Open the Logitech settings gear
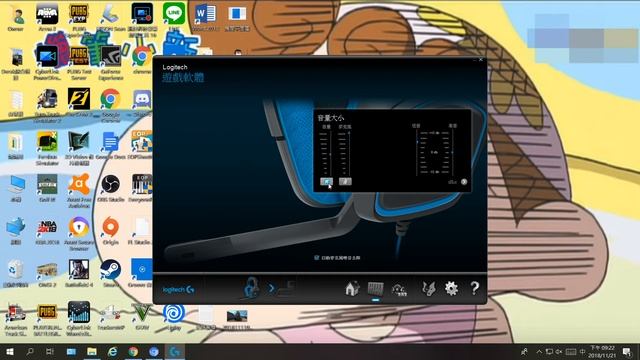640x360 pixels. tap(451, 289)
